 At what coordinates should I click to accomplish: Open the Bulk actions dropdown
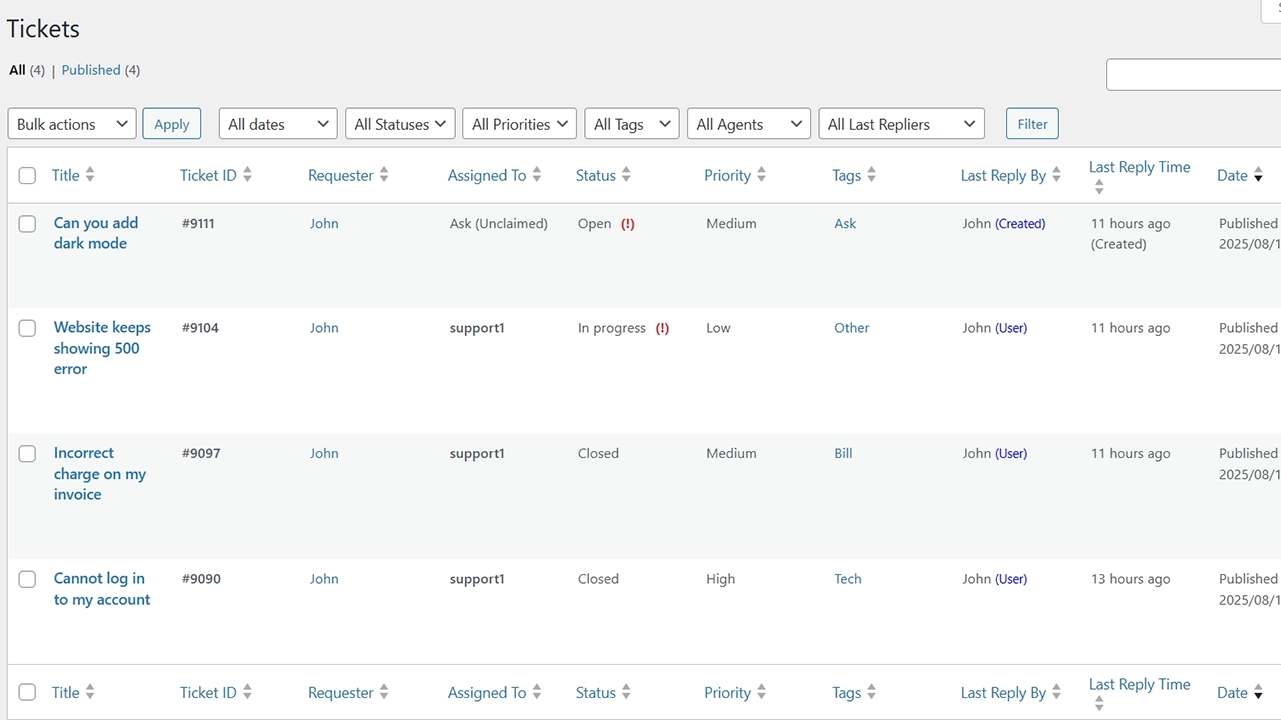(x=72, y=124)
